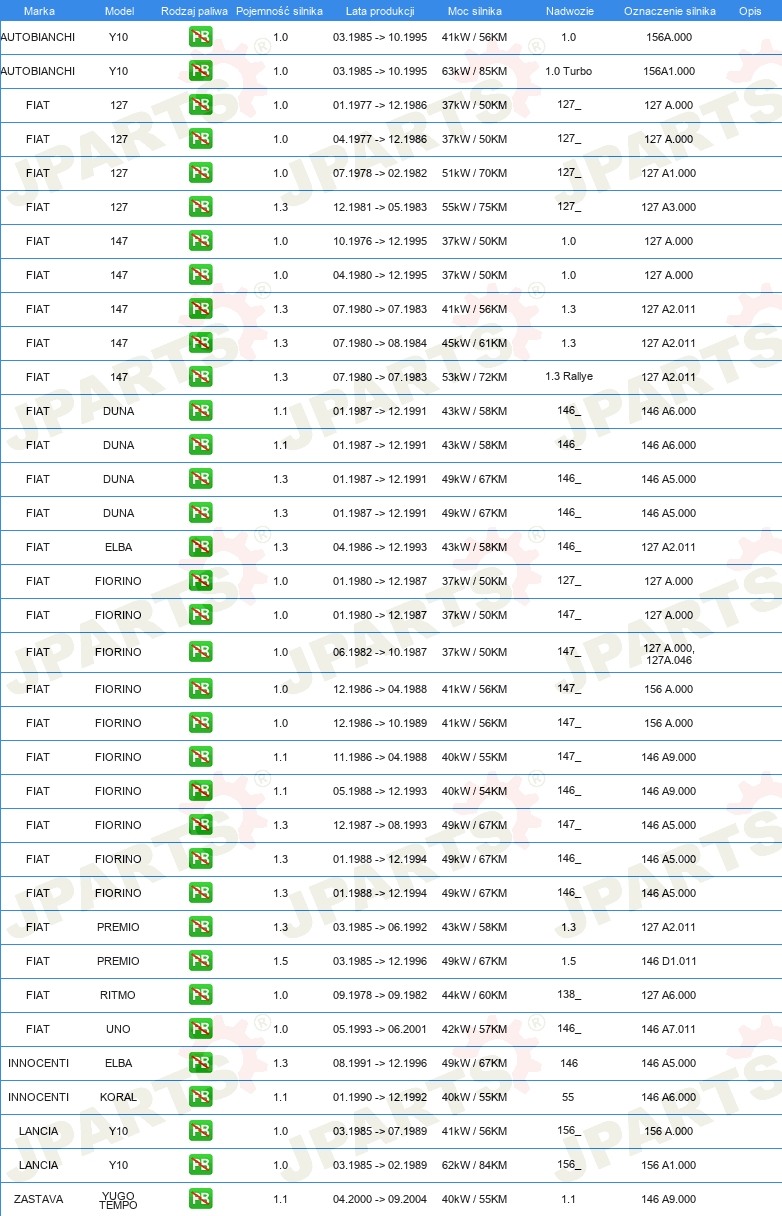The image size is (782, 1216).
Task: Click fuel icon in Fiorino 12.1987 -> 08.1993 row
Action: [x=200, y=825]
